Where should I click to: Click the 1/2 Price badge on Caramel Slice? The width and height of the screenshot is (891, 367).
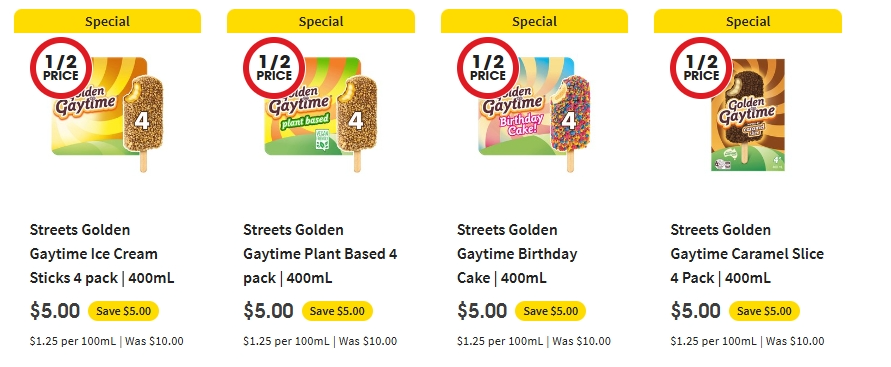tap(702, 68)
